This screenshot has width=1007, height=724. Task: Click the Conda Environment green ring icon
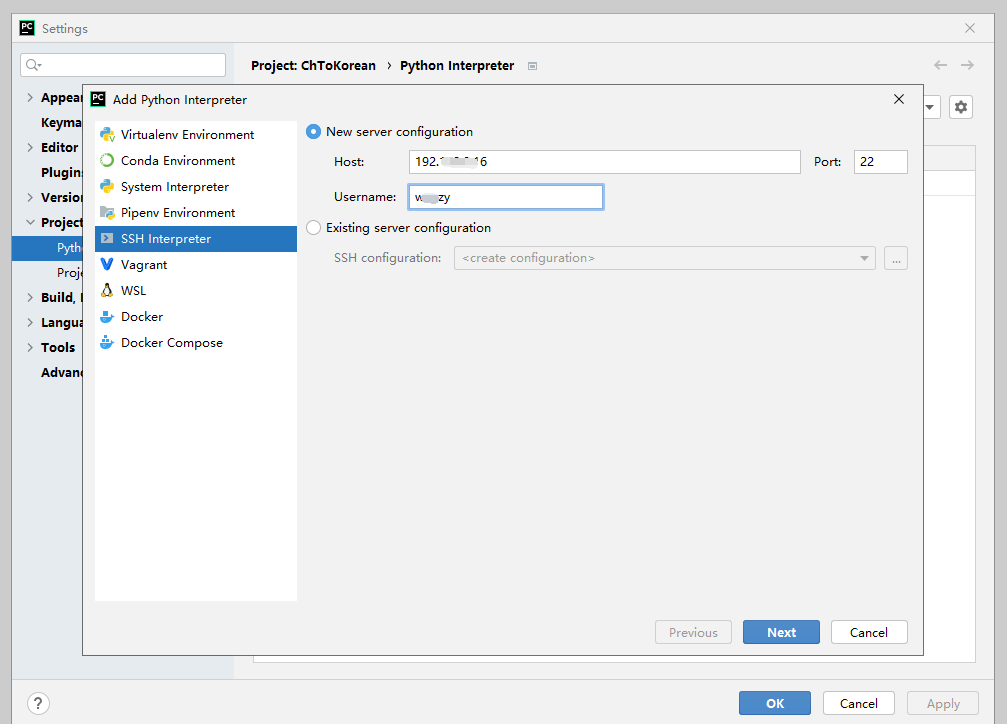[107, 161]
